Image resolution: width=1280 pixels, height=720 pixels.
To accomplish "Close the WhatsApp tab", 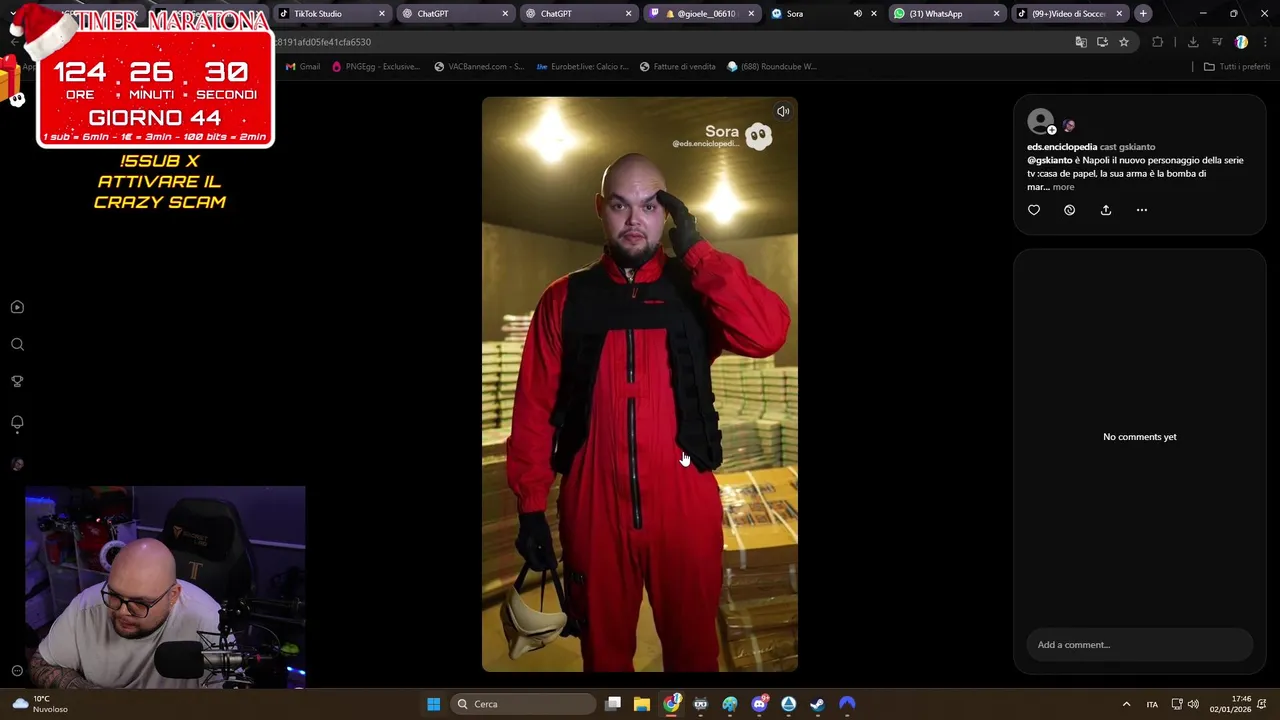I will 996,14.
